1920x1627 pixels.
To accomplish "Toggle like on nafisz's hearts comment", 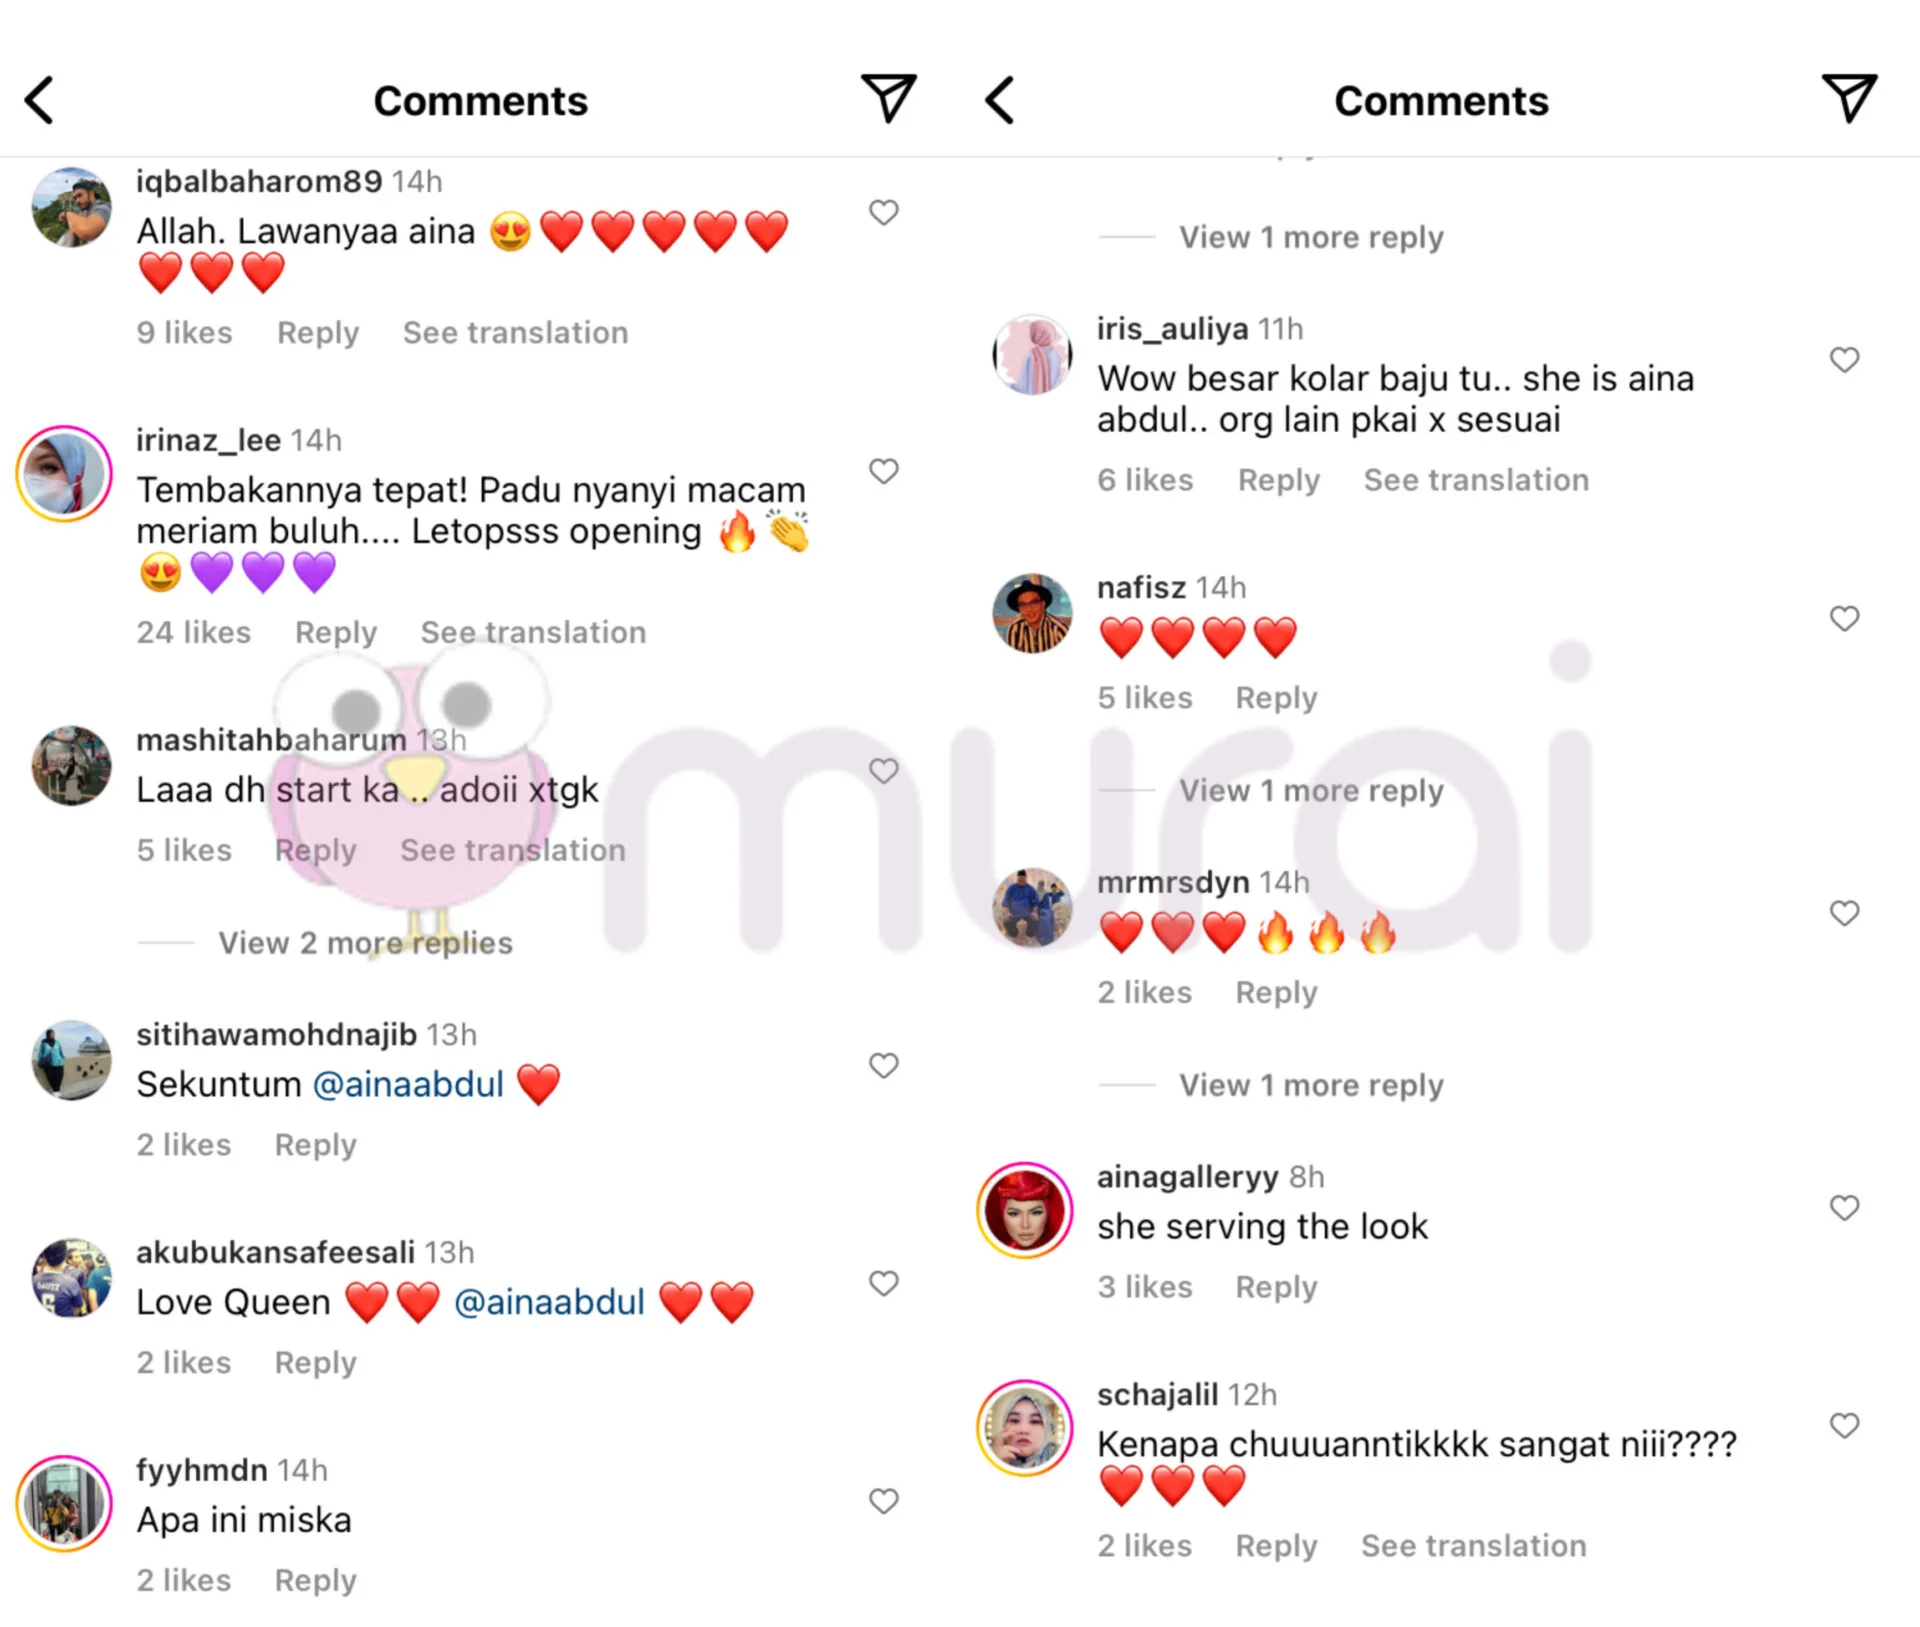I will [x=1844, y=619].
